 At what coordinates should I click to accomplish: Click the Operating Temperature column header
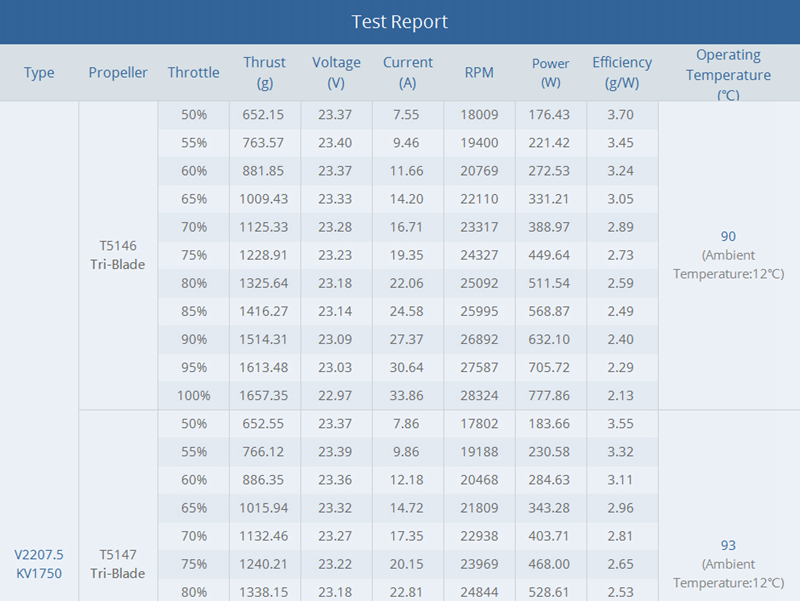728,74
